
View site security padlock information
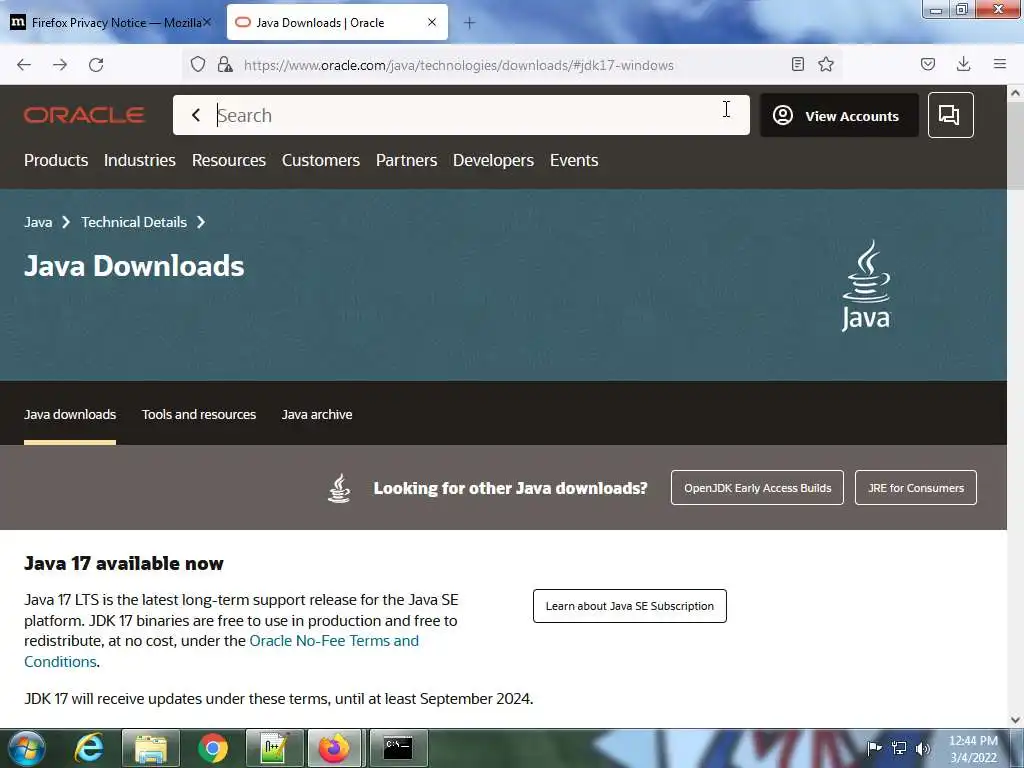pyautogui.click(x=225, y=64)
